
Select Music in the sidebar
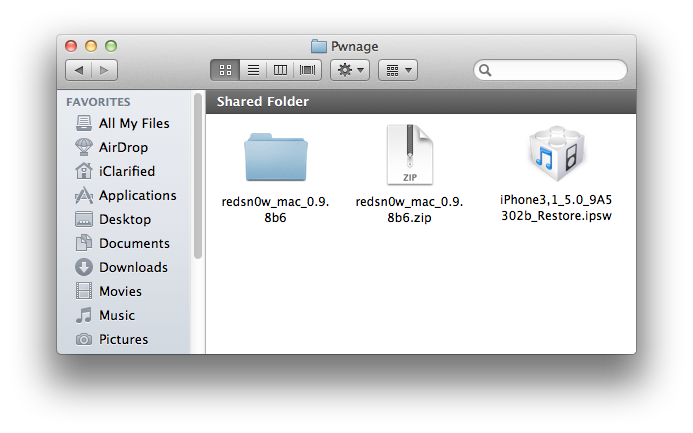[x=116, y=315]
